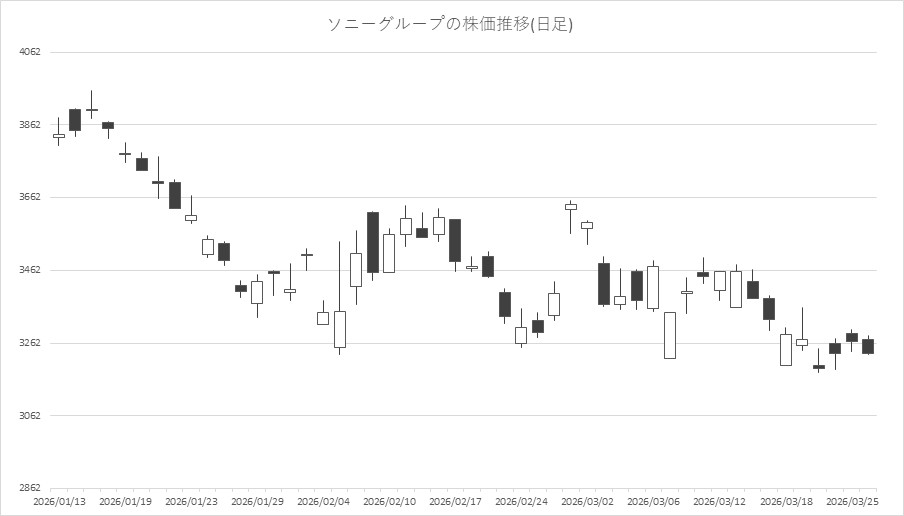Select the 3262 value on the price axis
Image resolution: width=904 pixels, height=516 pixels.
[x=30, y=343]
